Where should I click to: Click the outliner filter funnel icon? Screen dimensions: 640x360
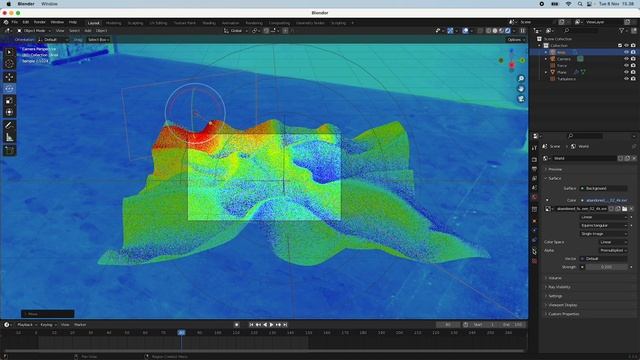(622, 31)
